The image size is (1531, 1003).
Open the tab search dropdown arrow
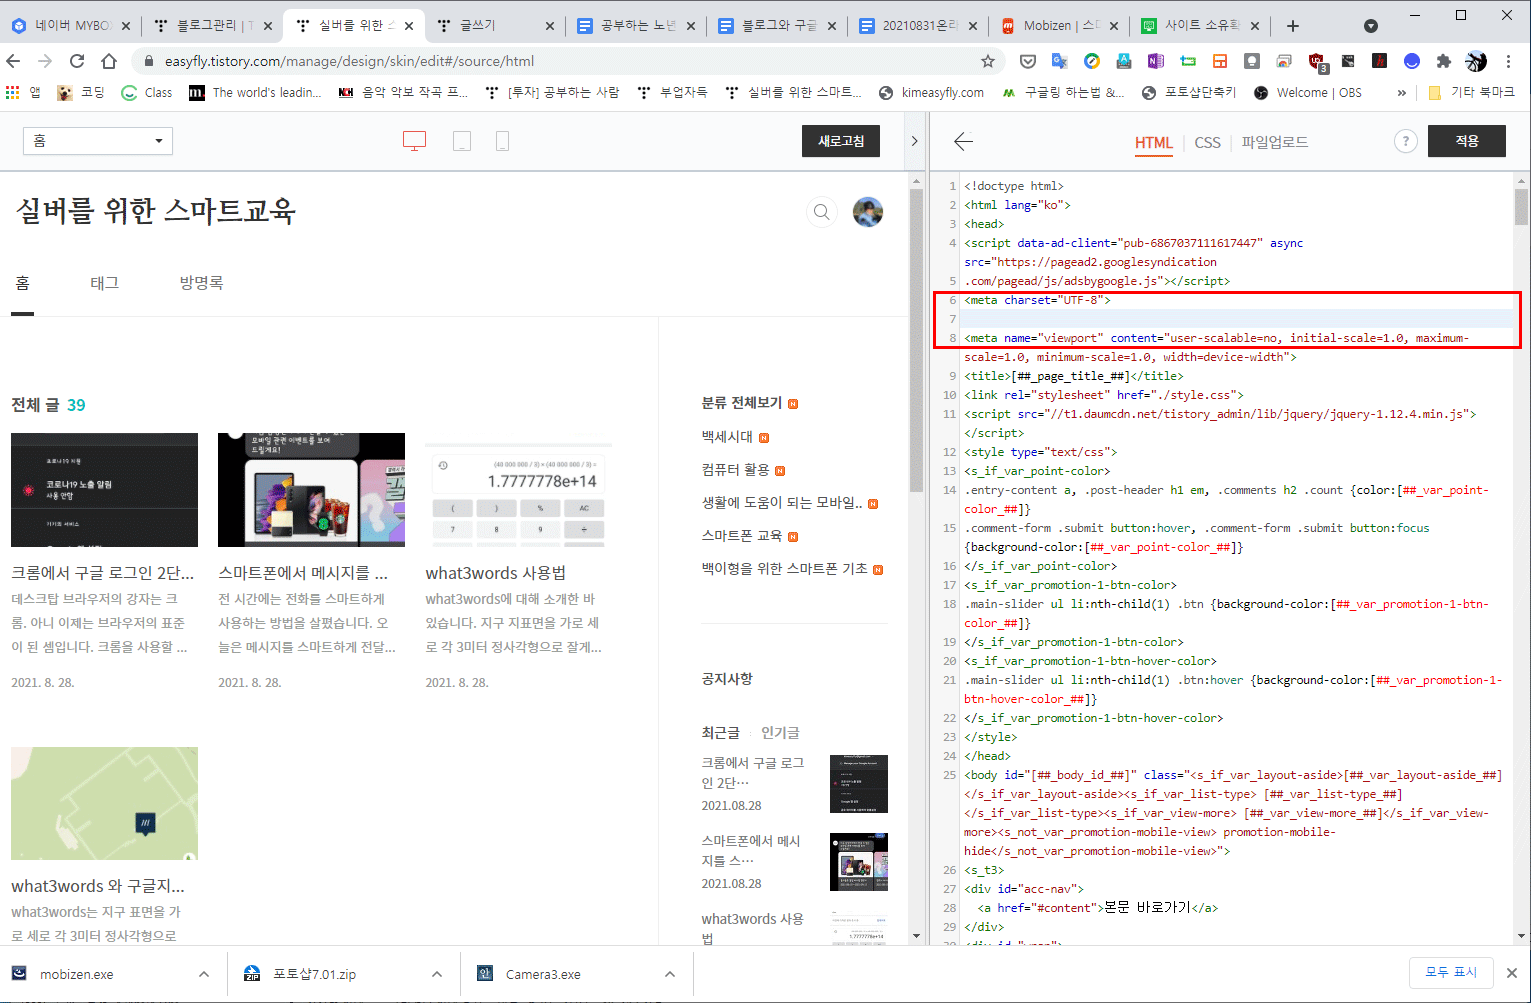tap(1371, 26)
